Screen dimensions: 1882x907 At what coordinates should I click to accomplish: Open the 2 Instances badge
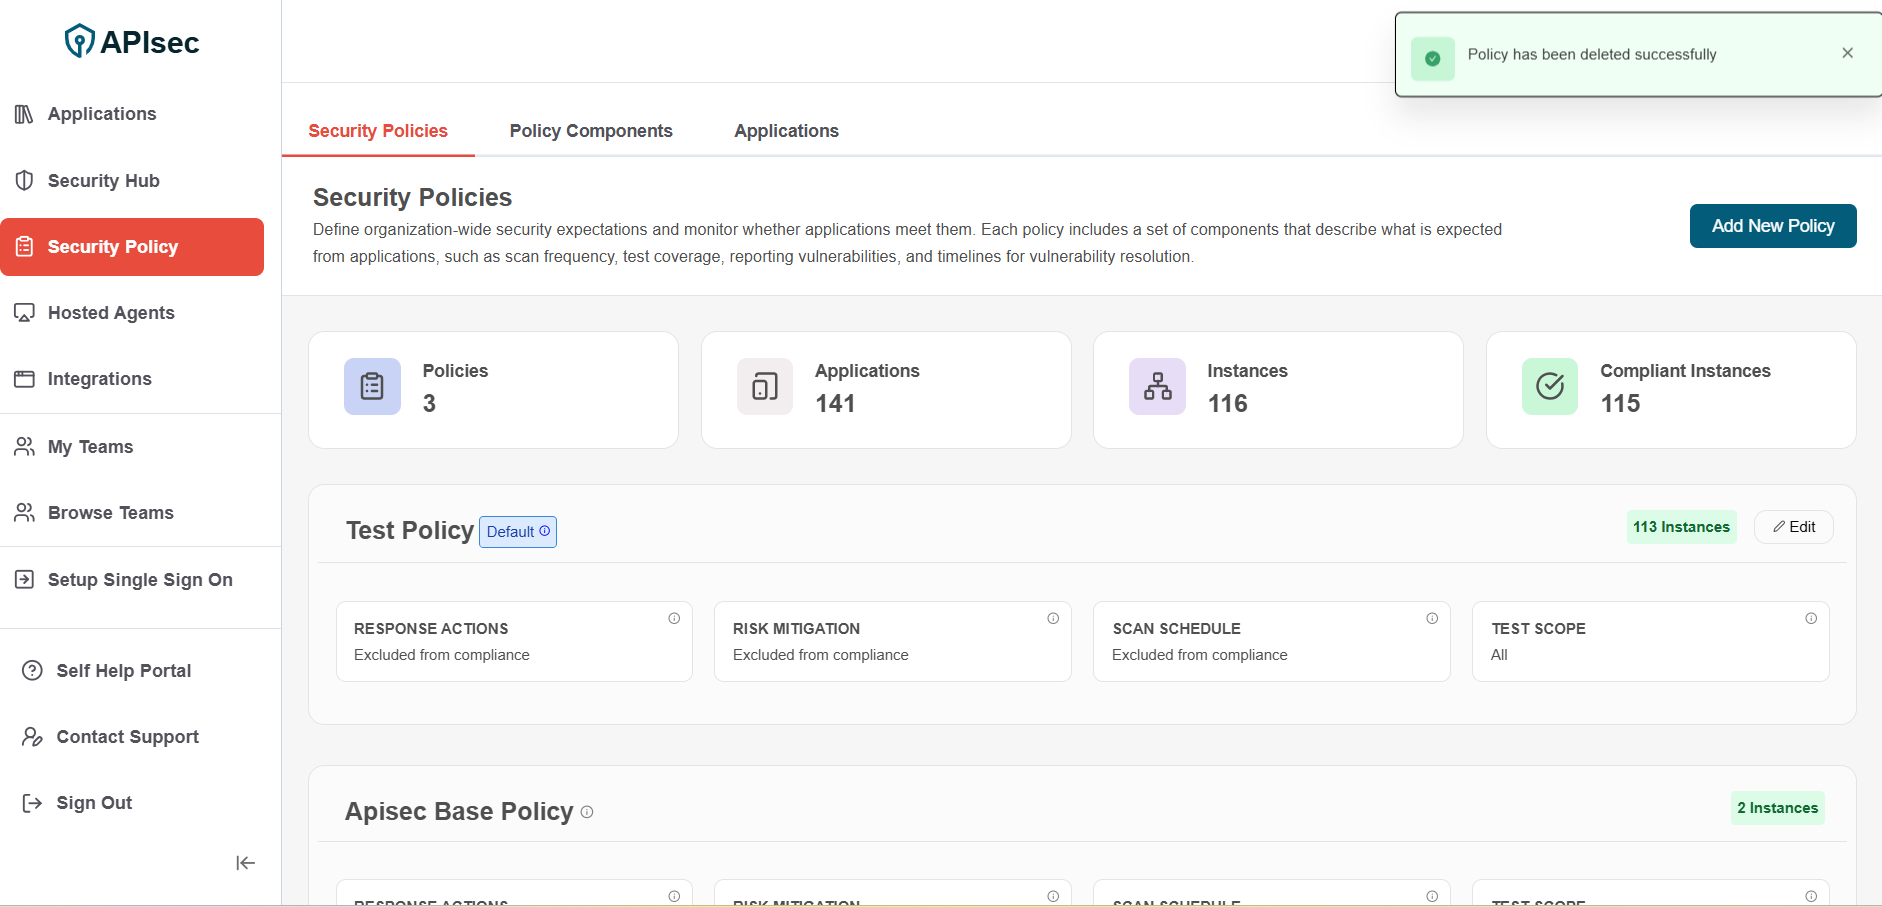pos(1777,808)
